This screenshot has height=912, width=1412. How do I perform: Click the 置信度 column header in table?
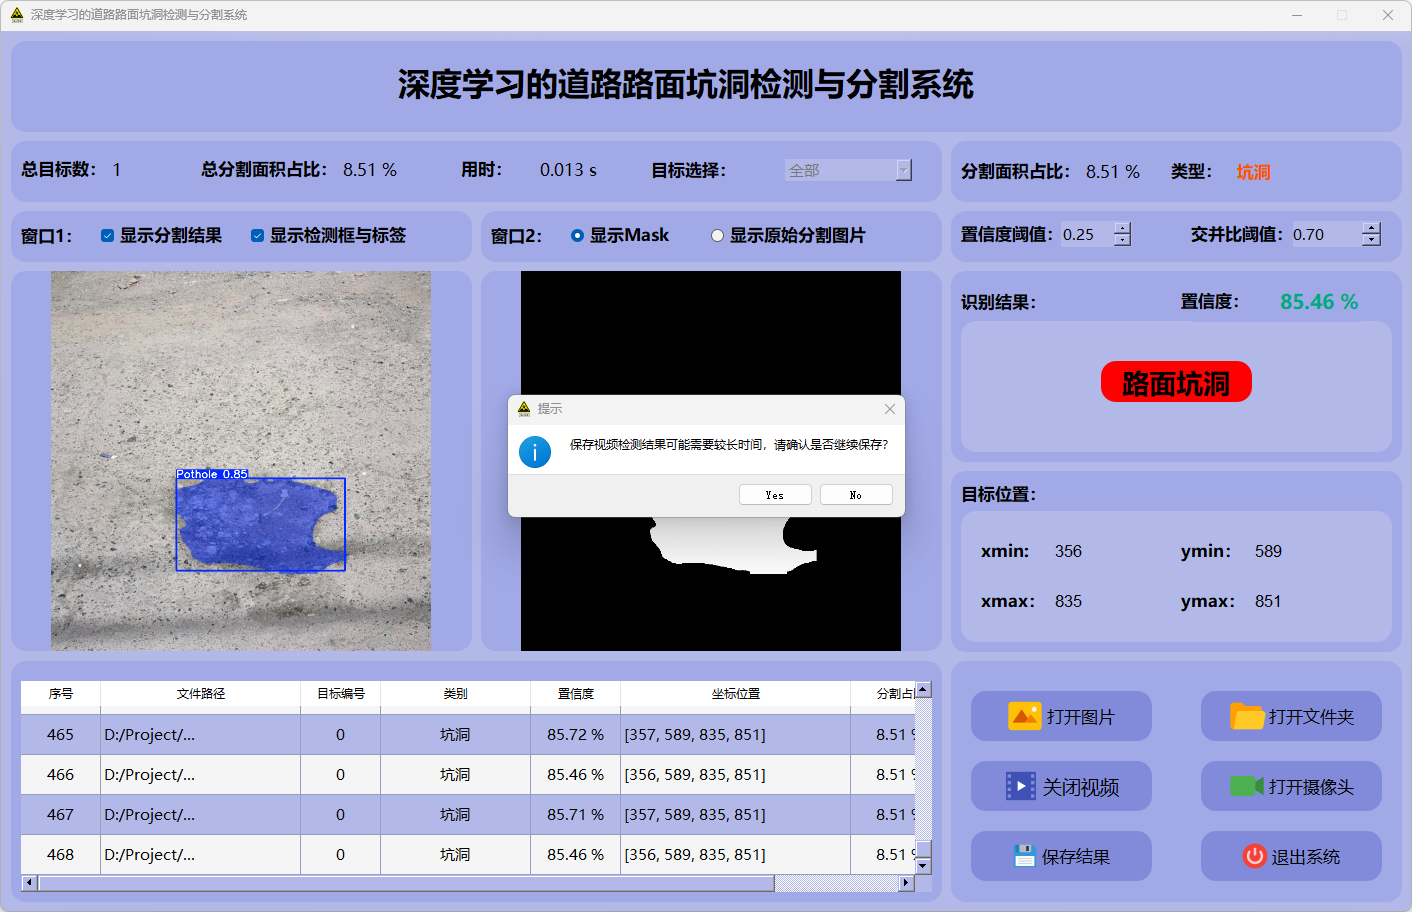pyautogui.click(x=575, y=693)
